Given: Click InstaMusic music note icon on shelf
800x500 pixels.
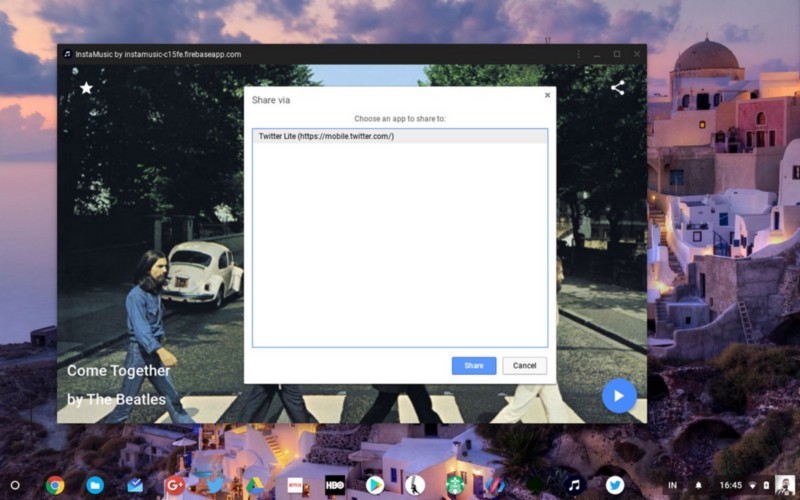Looking at the screenshot, I should click(x=574, y=485).
